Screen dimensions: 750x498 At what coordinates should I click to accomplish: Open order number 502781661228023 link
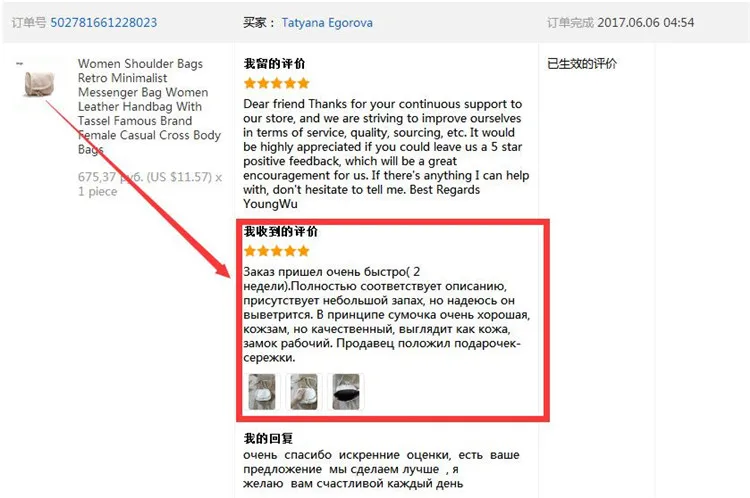(x=104, y=22)
